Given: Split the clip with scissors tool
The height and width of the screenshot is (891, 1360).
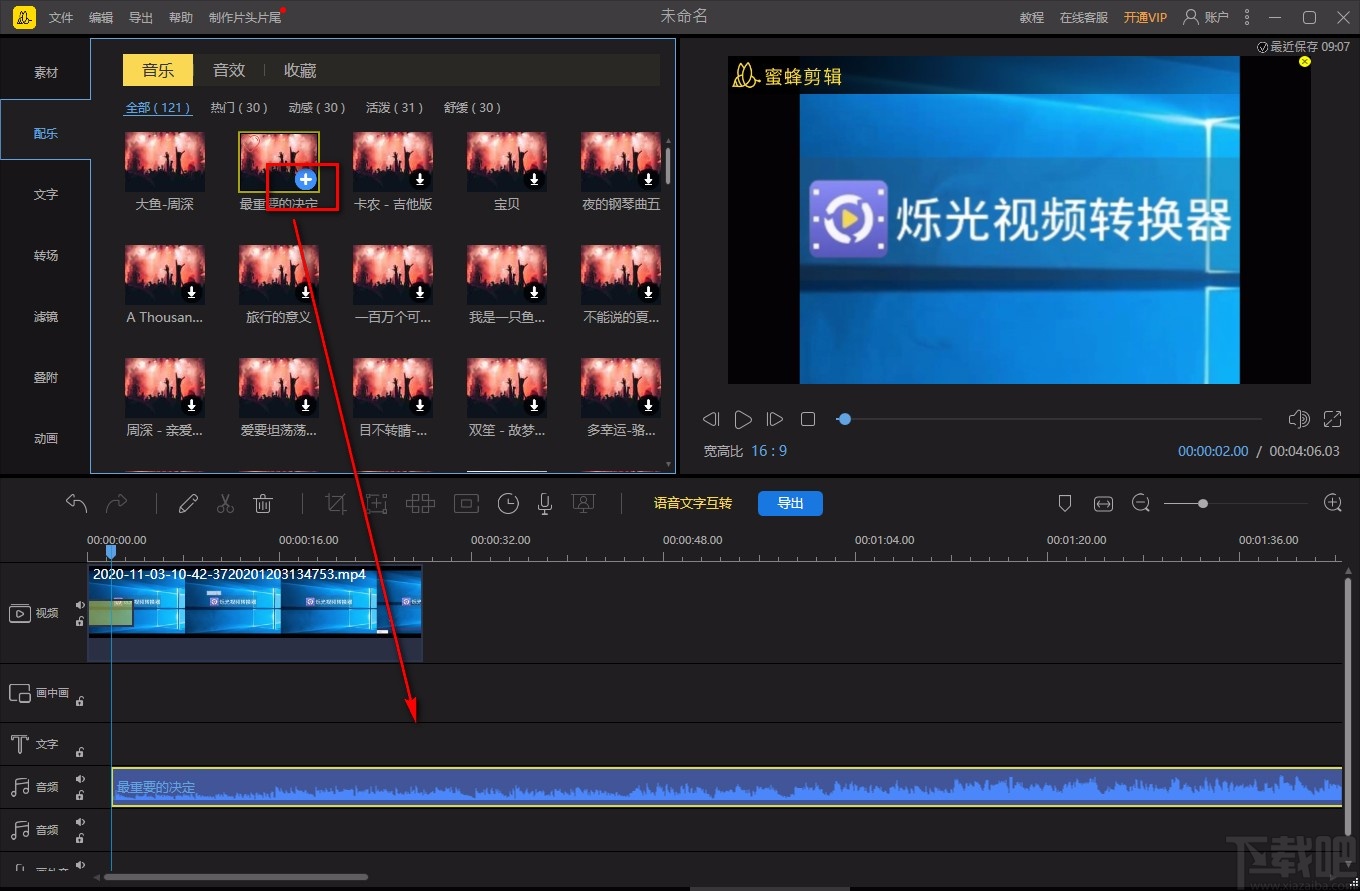Looking at the screenshot, I should coord(225,503).
